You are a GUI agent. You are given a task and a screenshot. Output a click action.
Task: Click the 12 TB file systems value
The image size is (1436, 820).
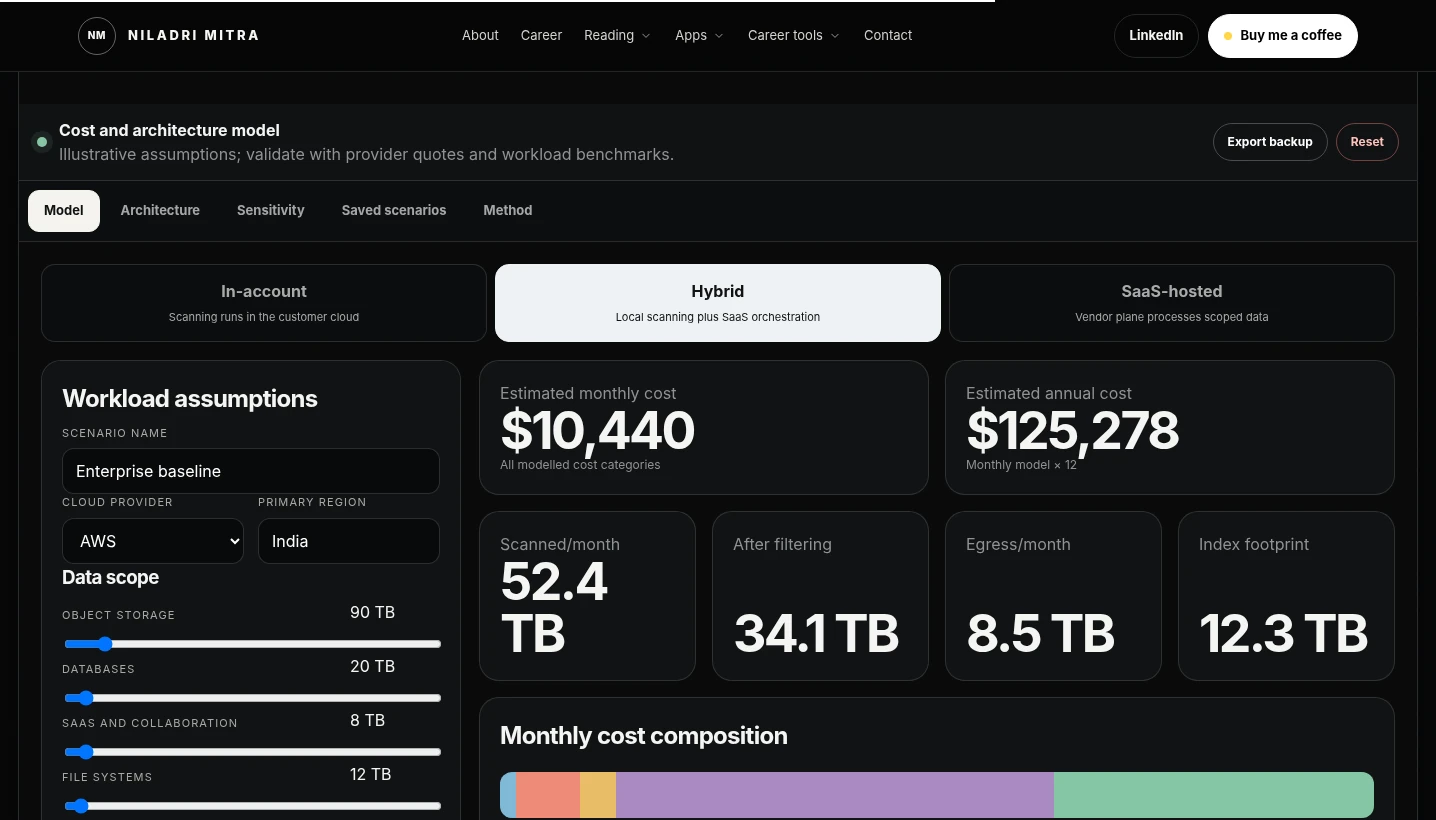pos(370,774)
